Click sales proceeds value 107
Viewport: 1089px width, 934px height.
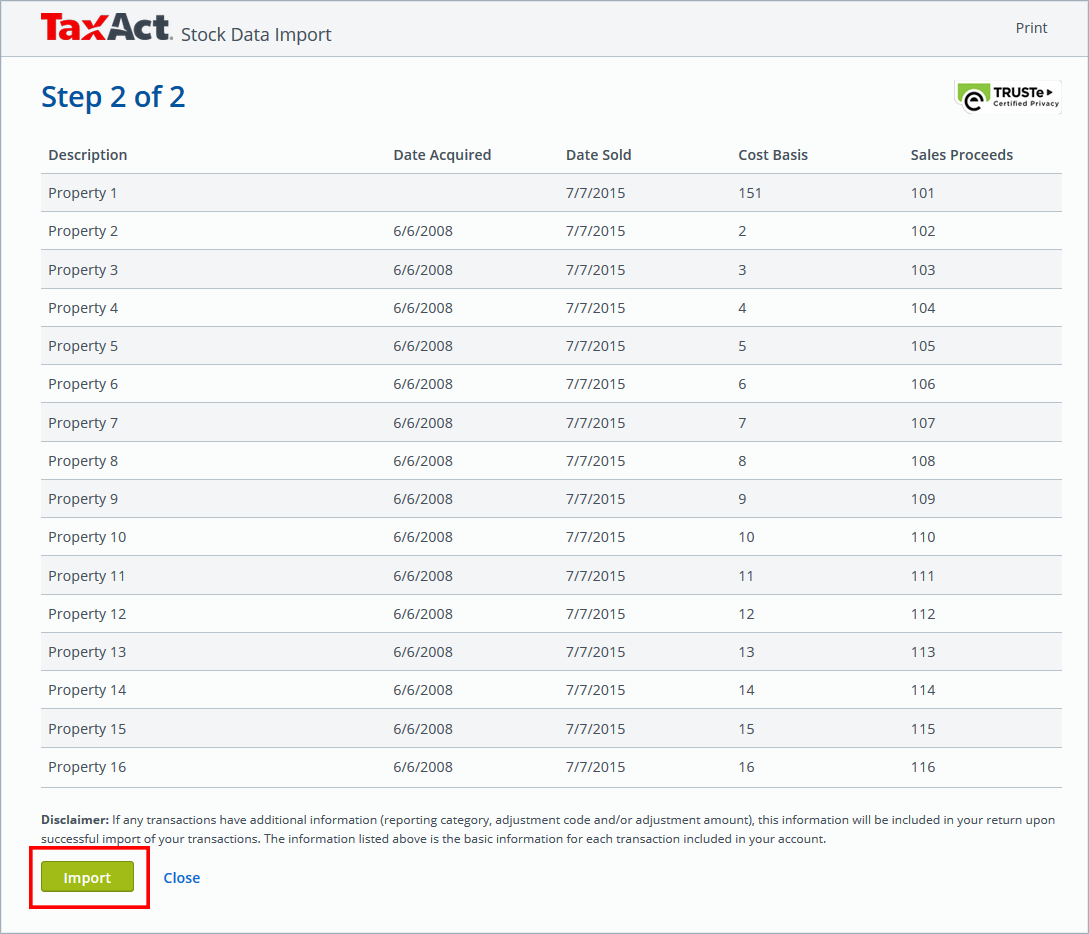(x=922, y=424)
